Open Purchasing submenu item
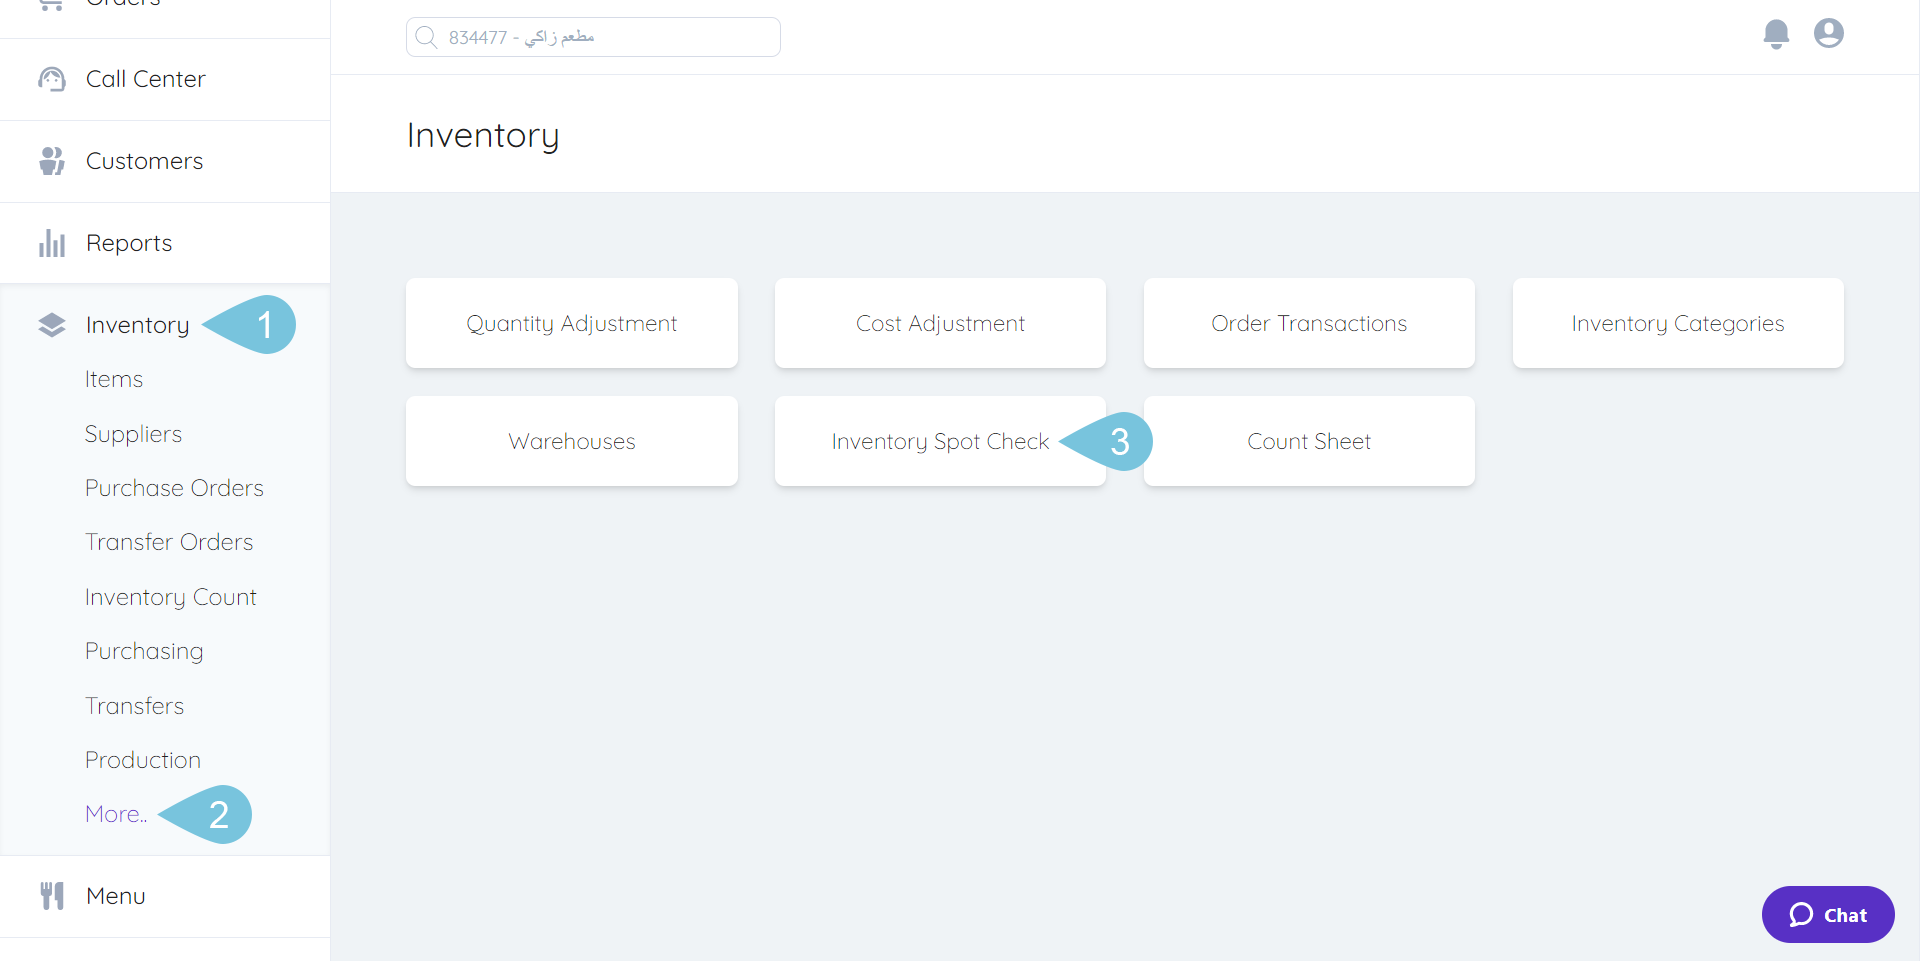This screenshot has height=961, width=1920. click(x=144, y=651)
